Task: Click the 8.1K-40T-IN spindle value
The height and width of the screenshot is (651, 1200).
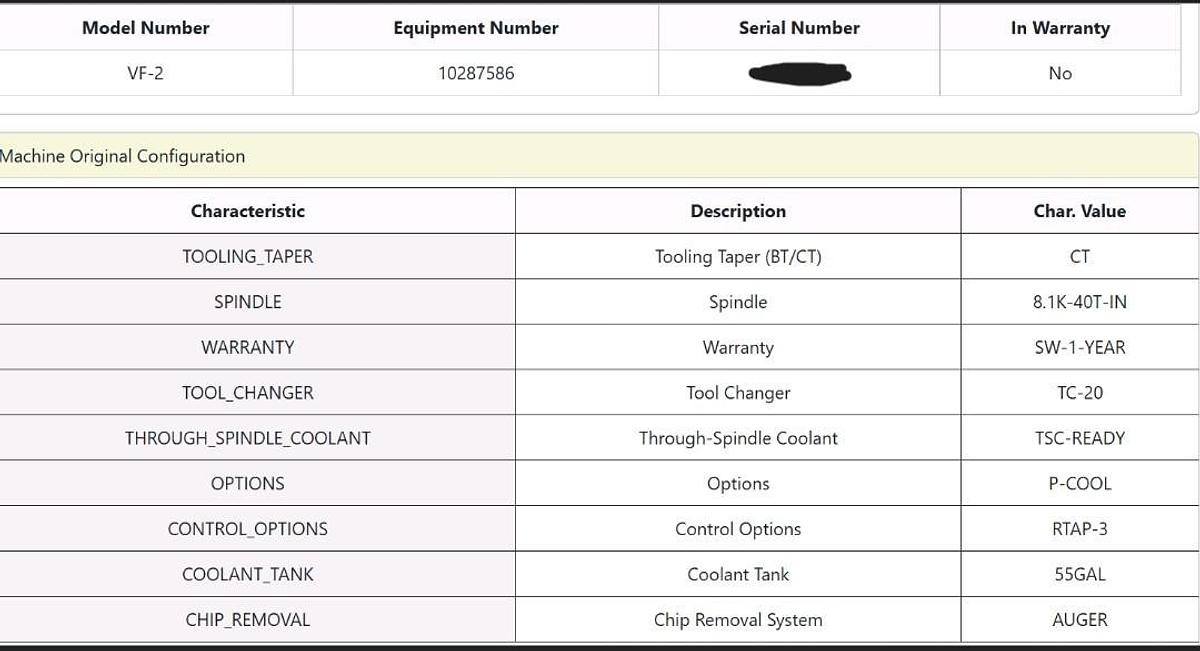Action: point(1080,302)
